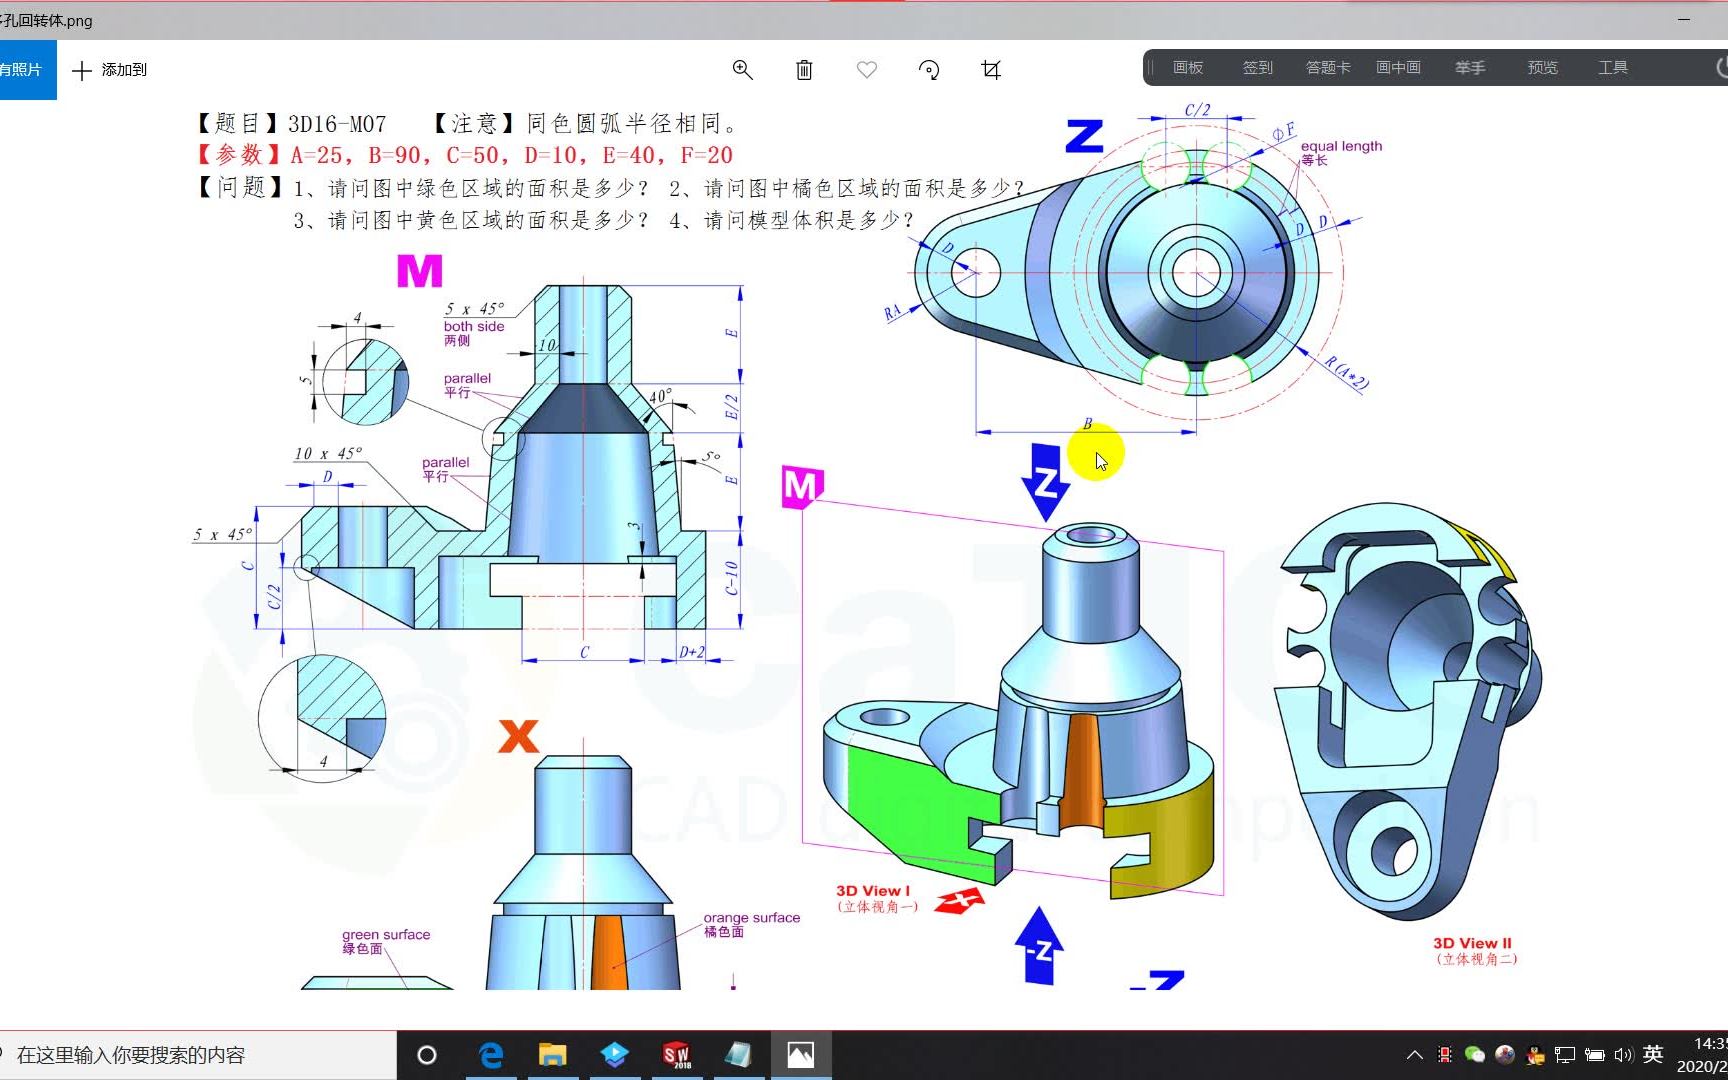Viewport: 1728px width, 1080px height.
Task: Click the zoom magnifier icon
Action: tap(742, 70)
